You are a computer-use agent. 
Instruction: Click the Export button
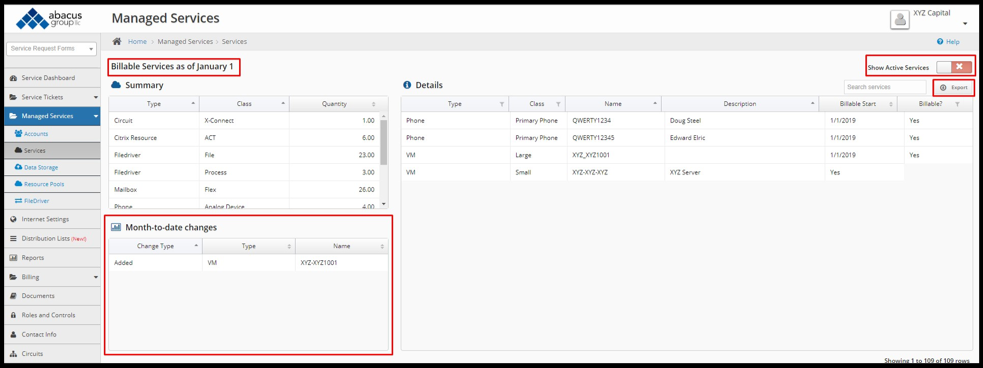954,87
